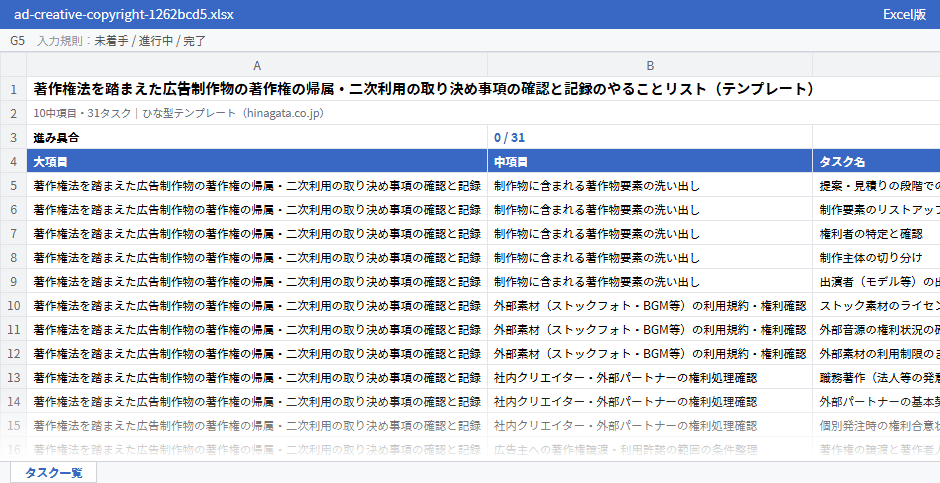Click the タスク名 column heading cell
Screen dimensions: 940x483
point(876,161)
